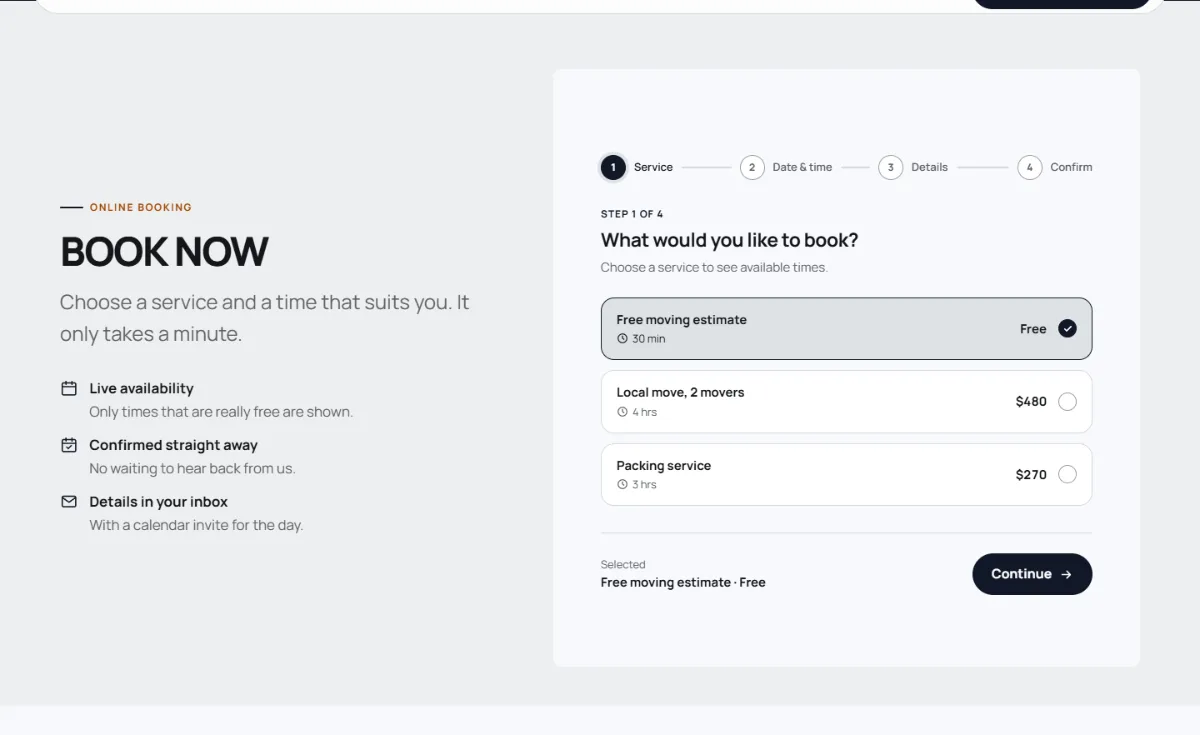Open the Date & time step label
The width and height of the screenshot is (1200, 735).
[x=802, y=167]
